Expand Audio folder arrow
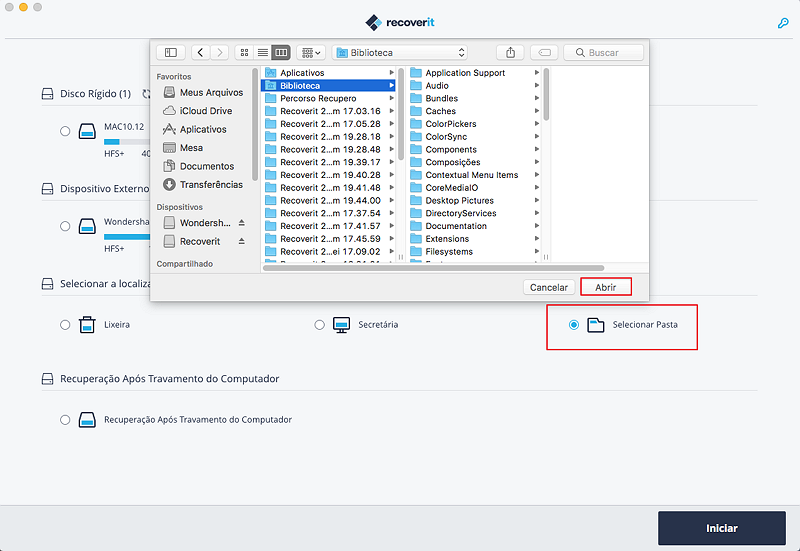The image size is (800, 551). click(x=537, y=85)
